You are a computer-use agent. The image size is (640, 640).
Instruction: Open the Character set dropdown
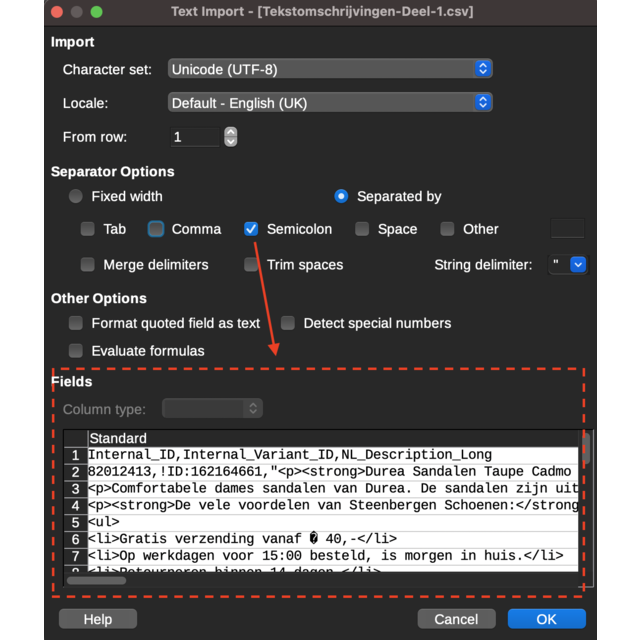tap(330, 69)
